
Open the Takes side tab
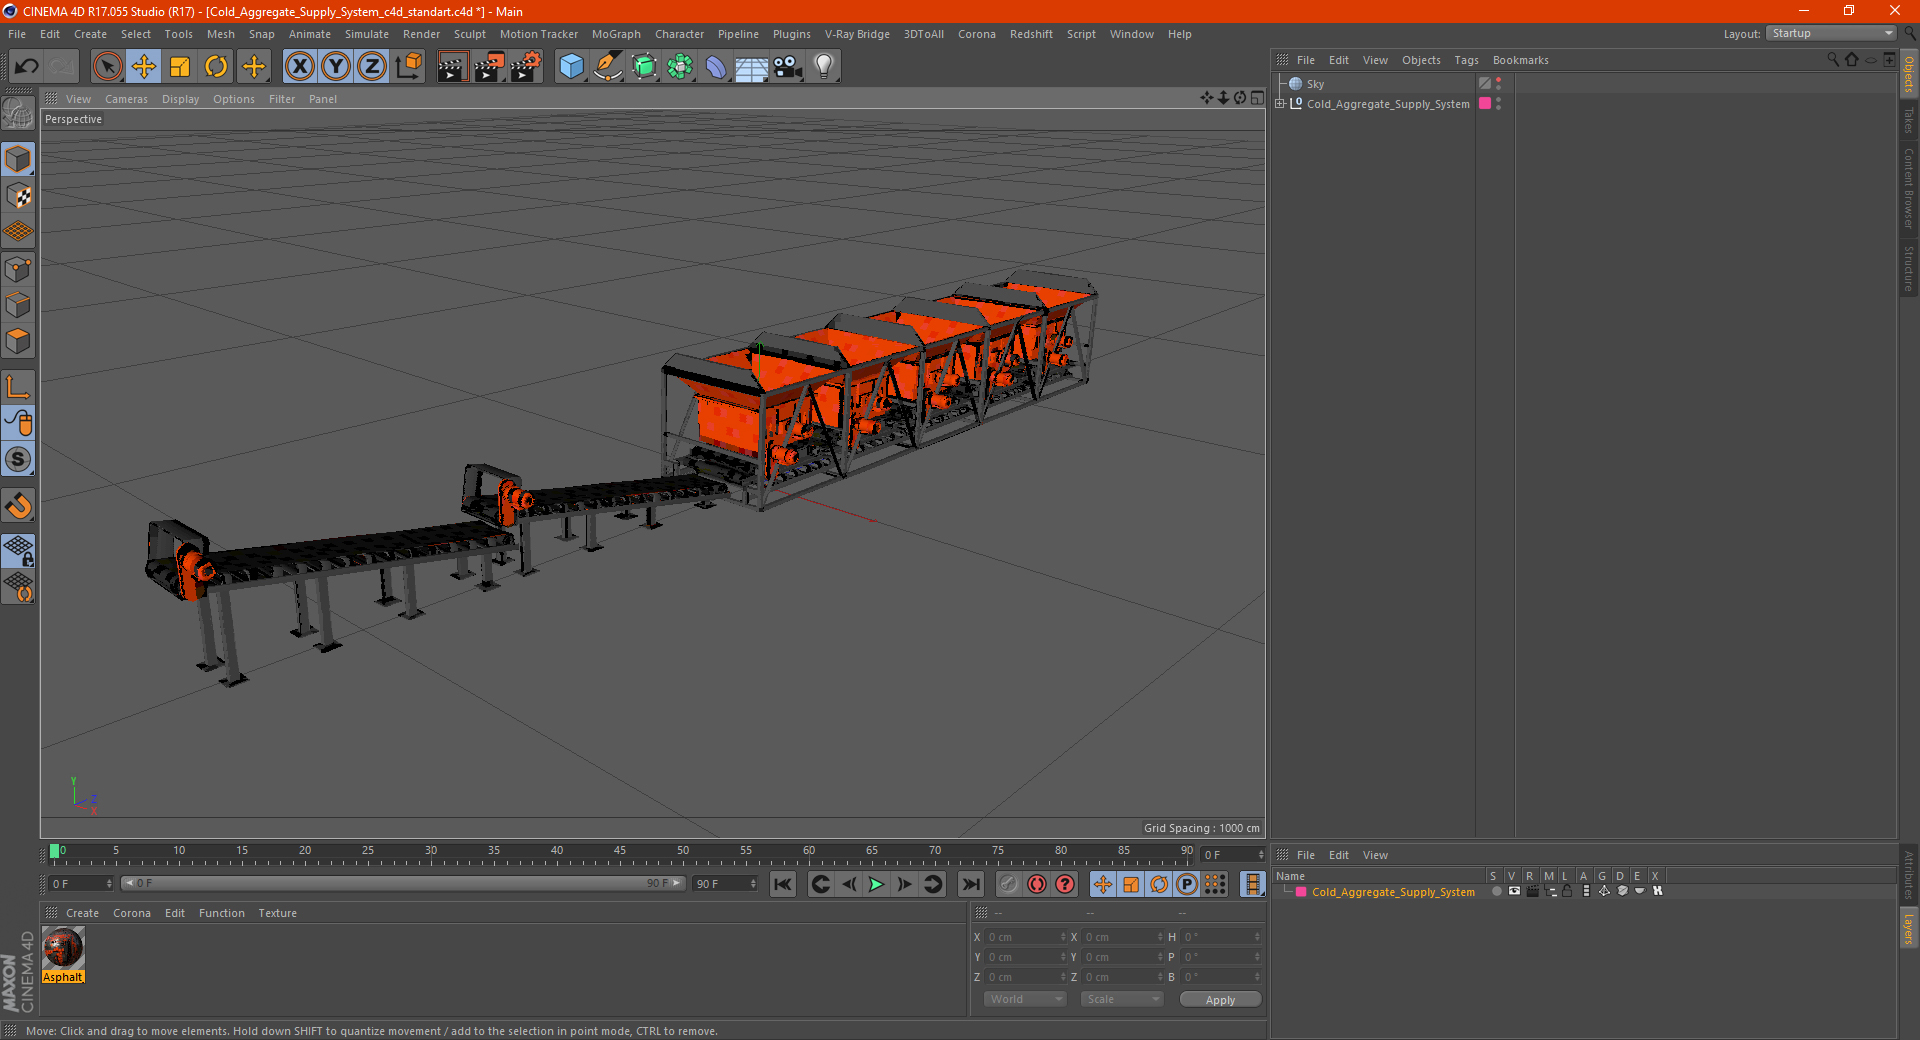tap(1908, 120)
